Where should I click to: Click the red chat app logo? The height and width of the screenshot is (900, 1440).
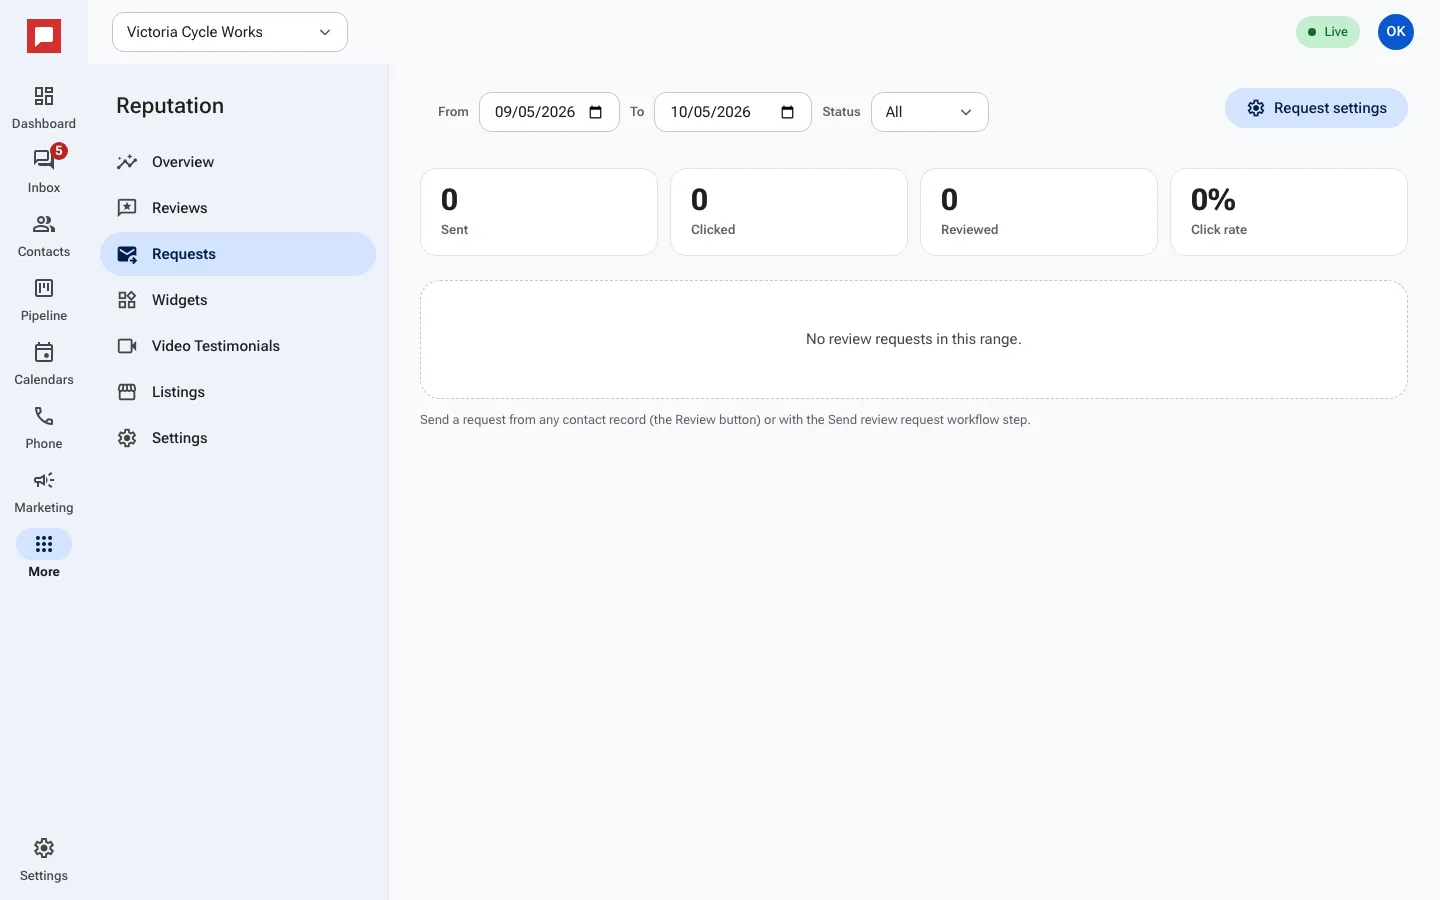pyautogui.click(x=44, y=36)
